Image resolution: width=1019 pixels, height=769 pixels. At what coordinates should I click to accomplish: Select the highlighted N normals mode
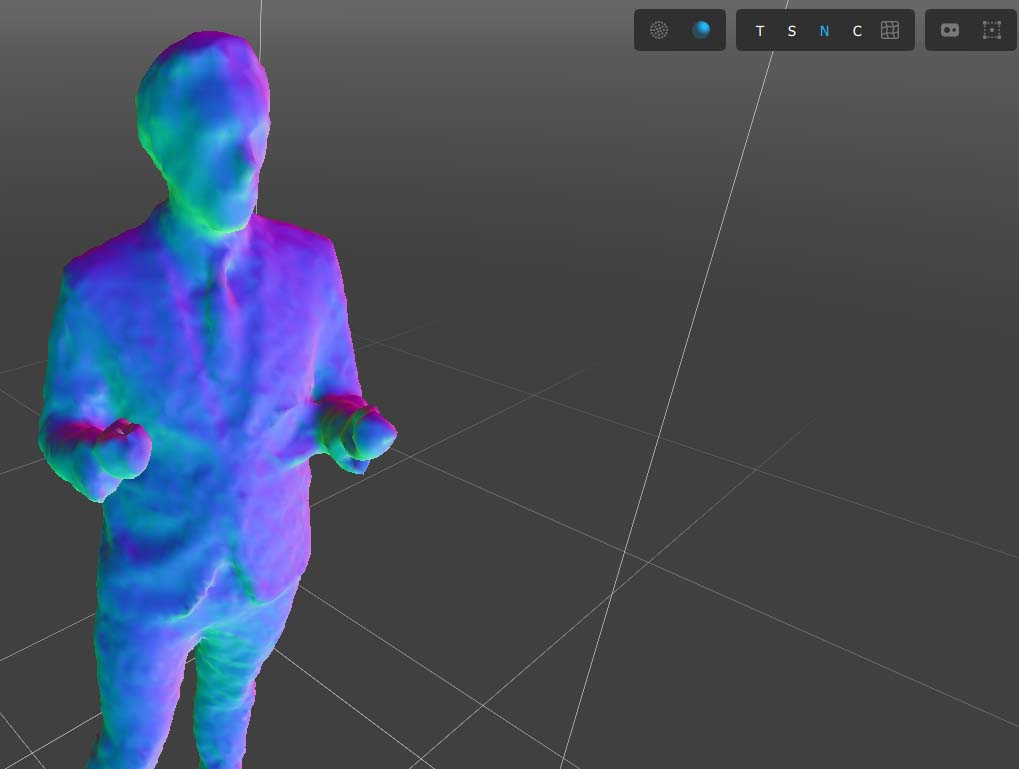click(x=824, y=31)
